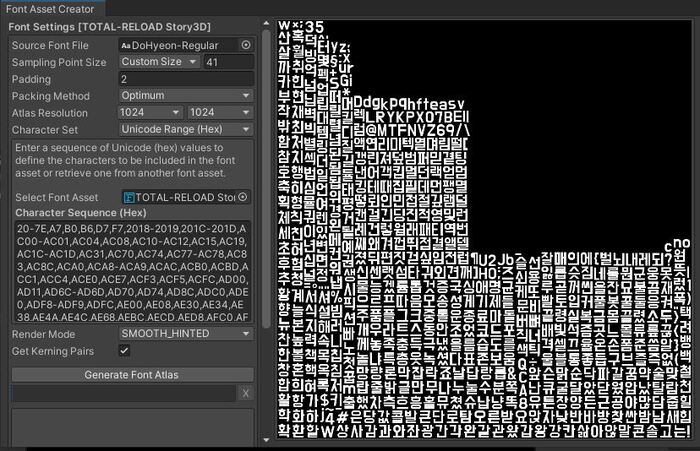Toggle the Get Kerning Pairs checkbox
Image resolution: width=700 pixels, height=451 pixels.
[x=124, y=351]
